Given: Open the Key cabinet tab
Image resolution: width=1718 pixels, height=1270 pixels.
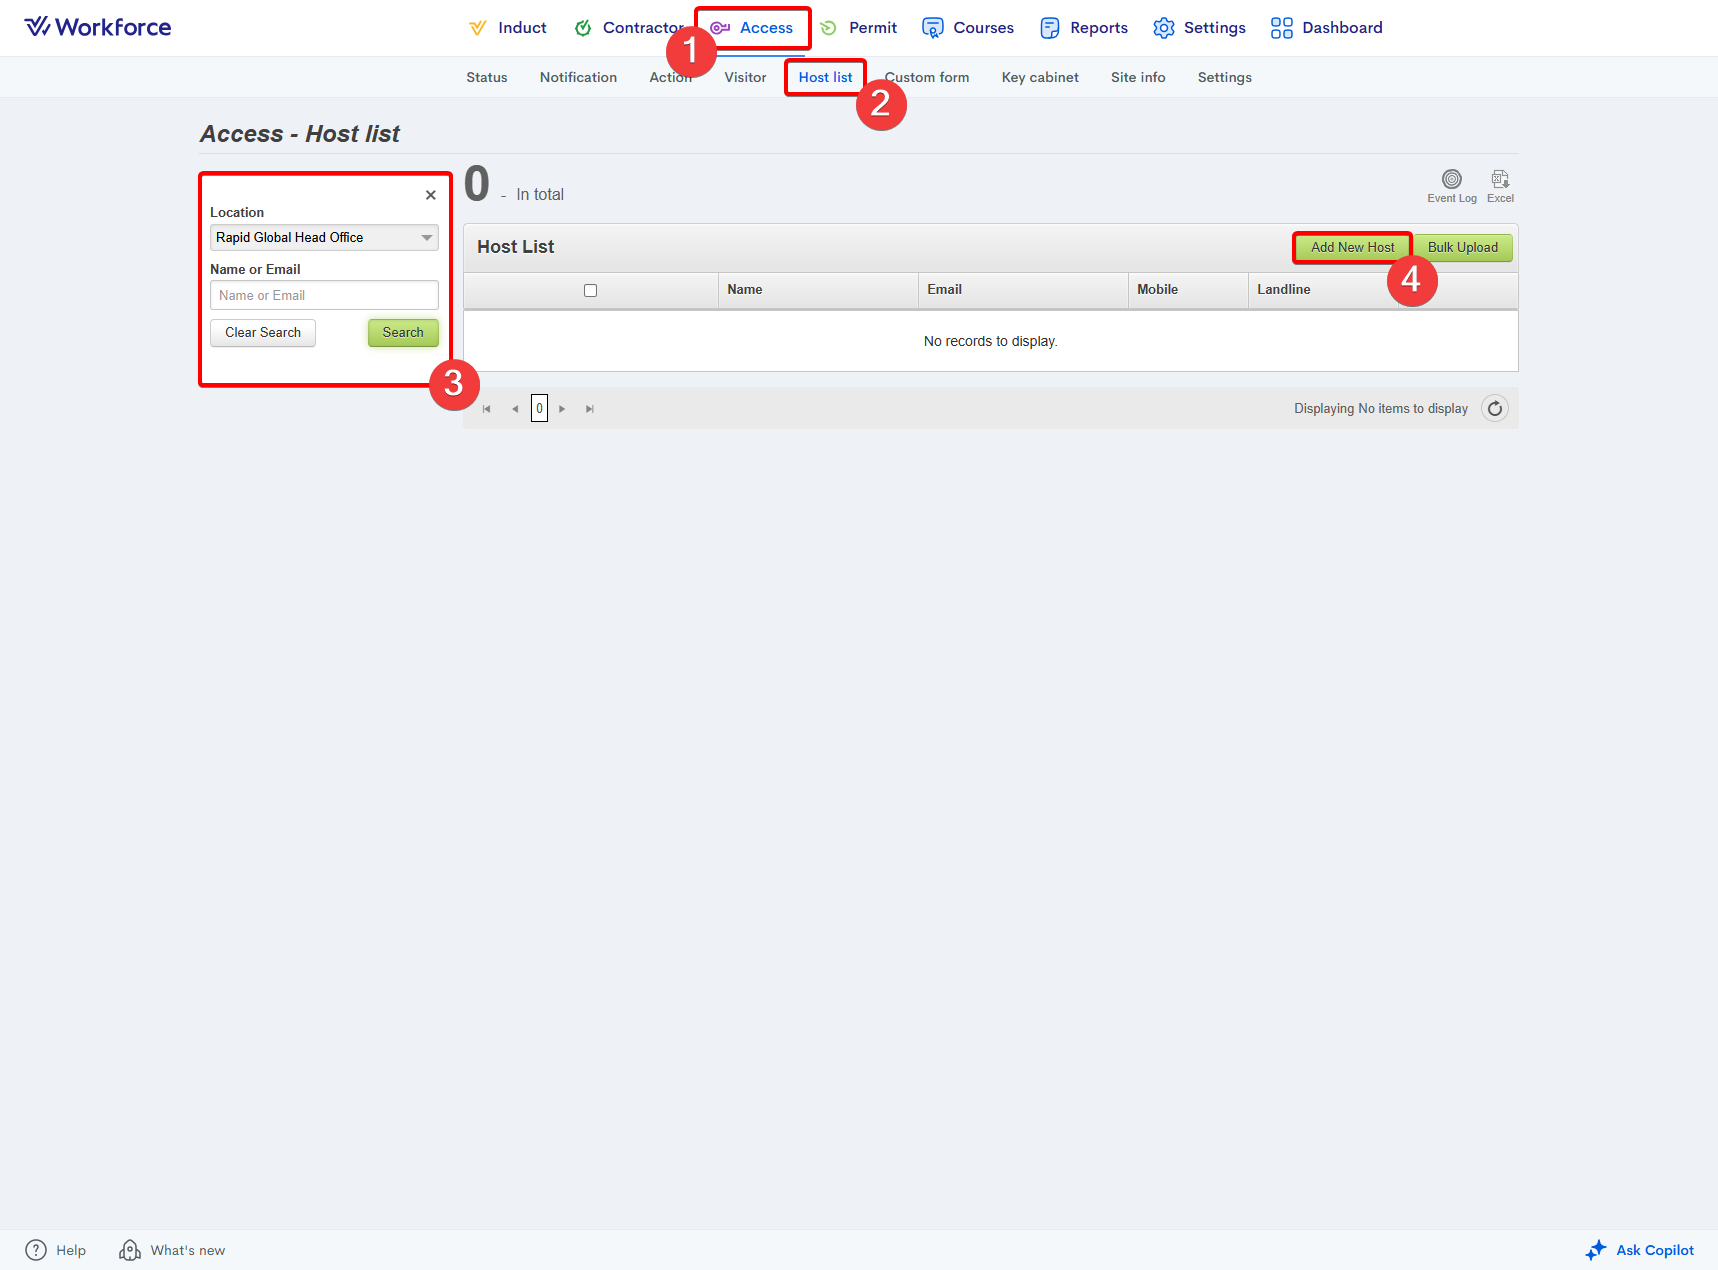Looking at the screenshot, I should coord(1039,78).
